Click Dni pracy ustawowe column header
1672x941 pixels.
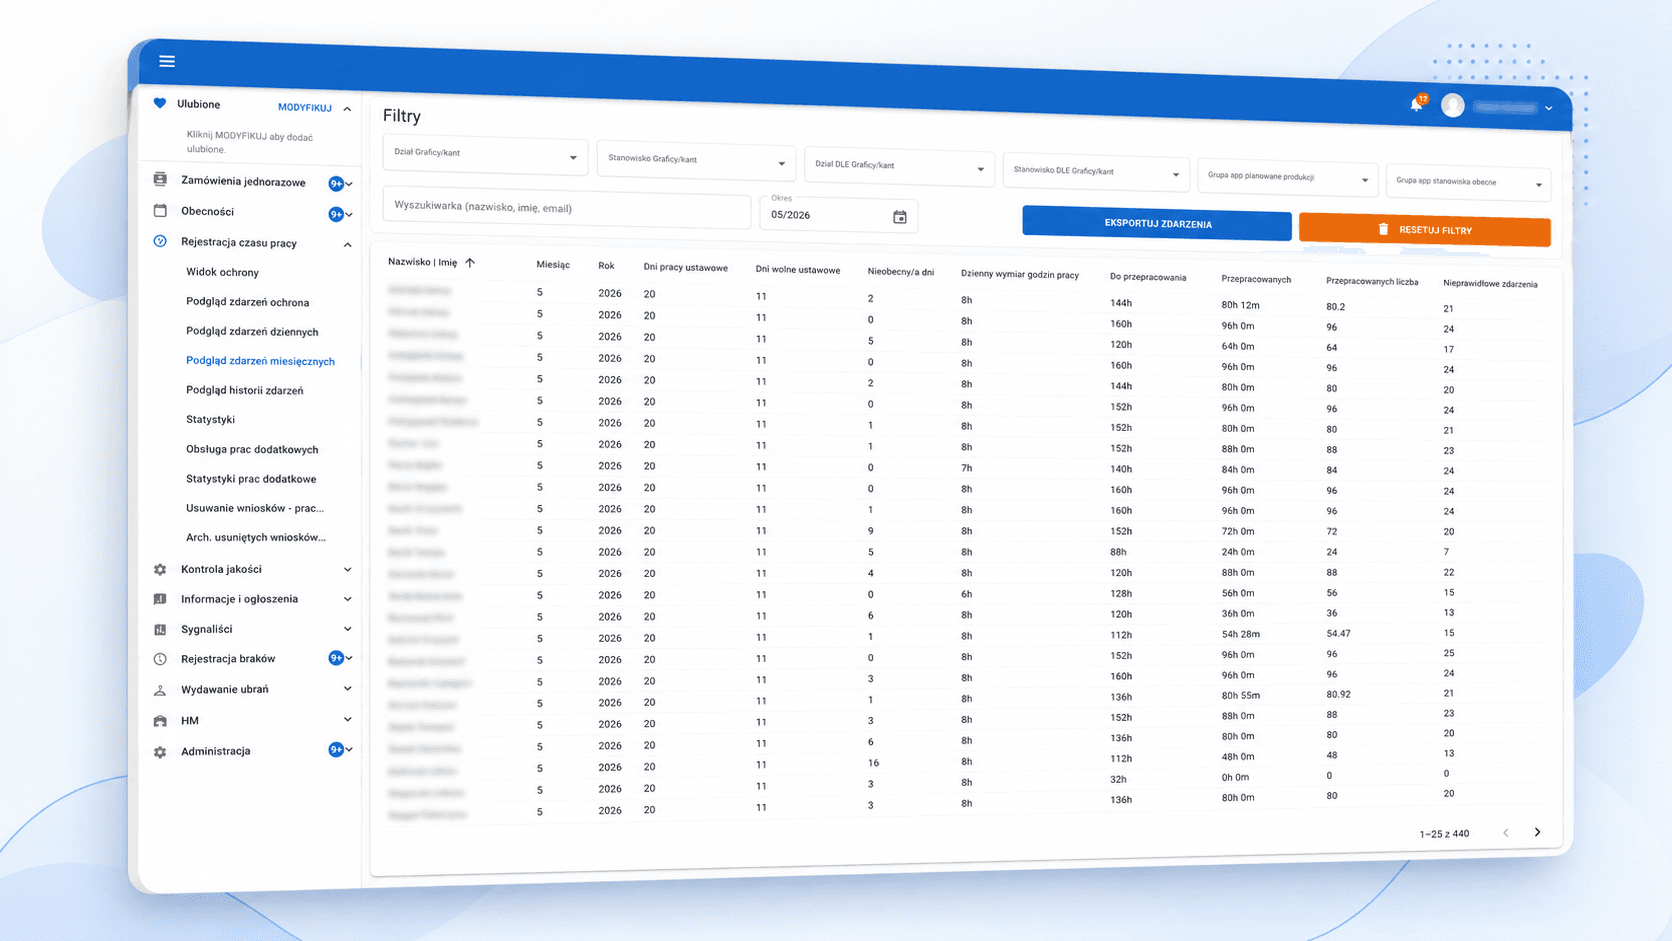tap(685, 268)
